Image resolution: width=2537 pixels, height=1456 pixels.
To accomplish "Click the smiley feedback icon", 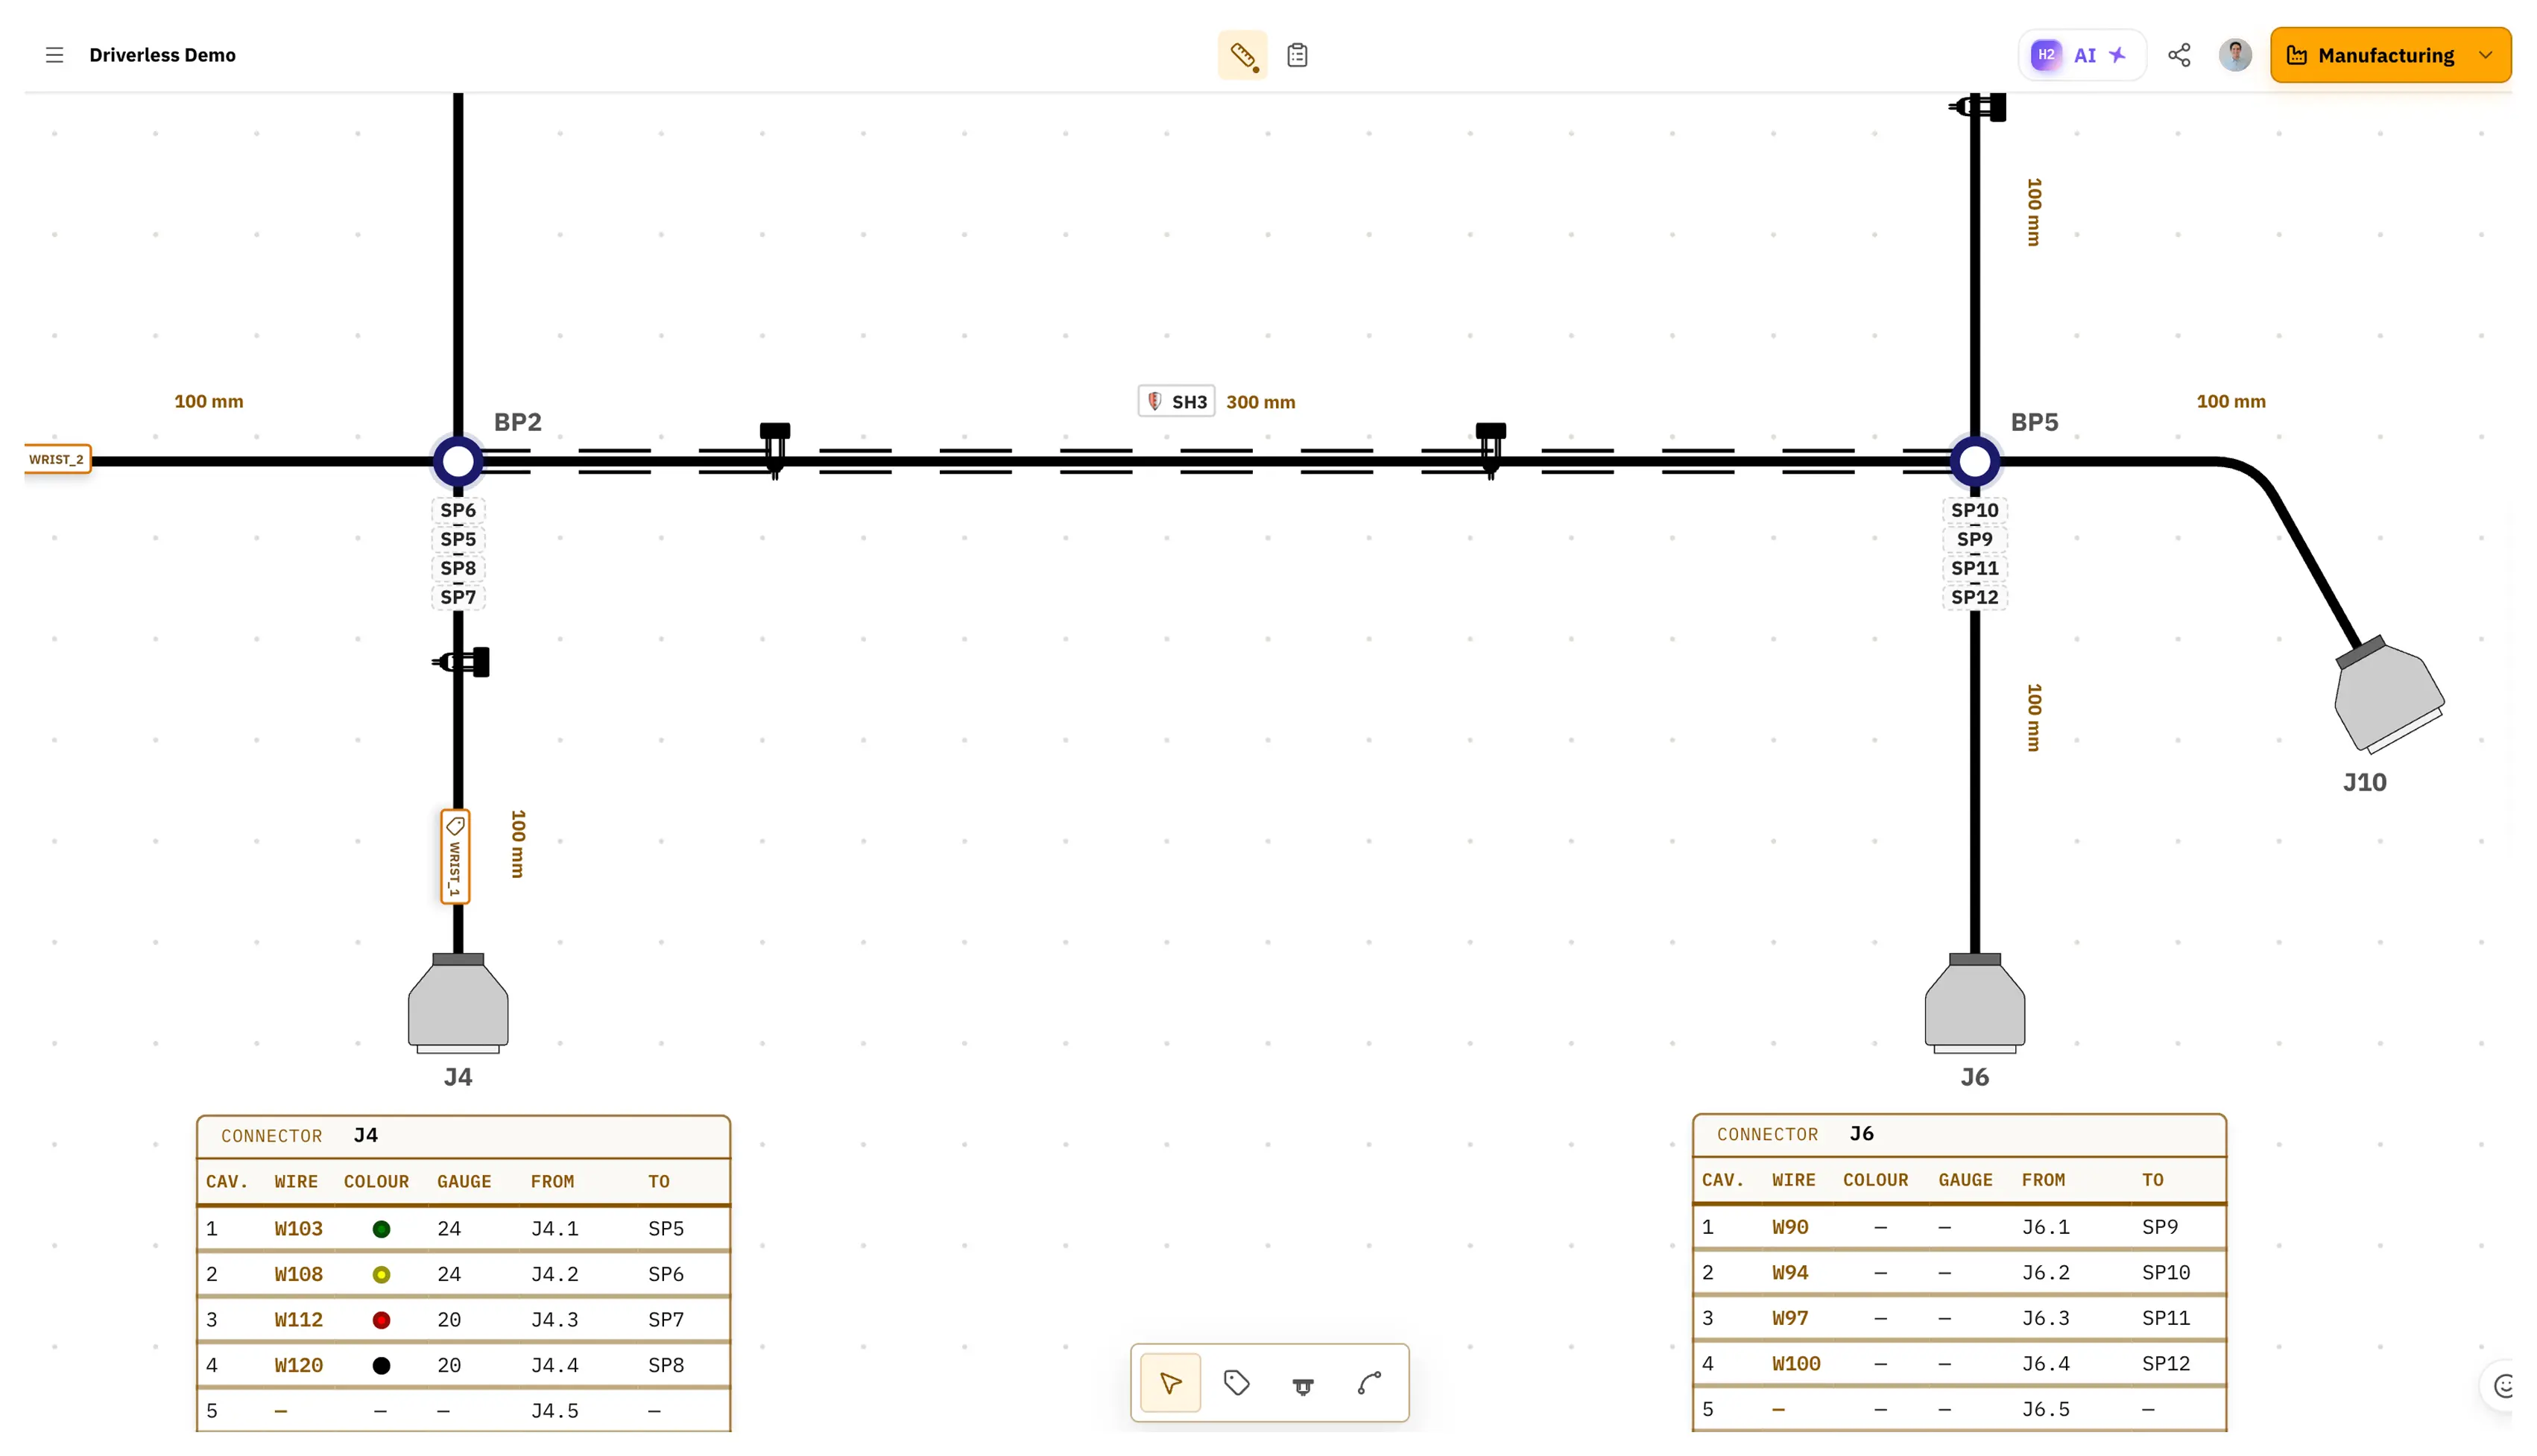I will tap(2503, 1386).
